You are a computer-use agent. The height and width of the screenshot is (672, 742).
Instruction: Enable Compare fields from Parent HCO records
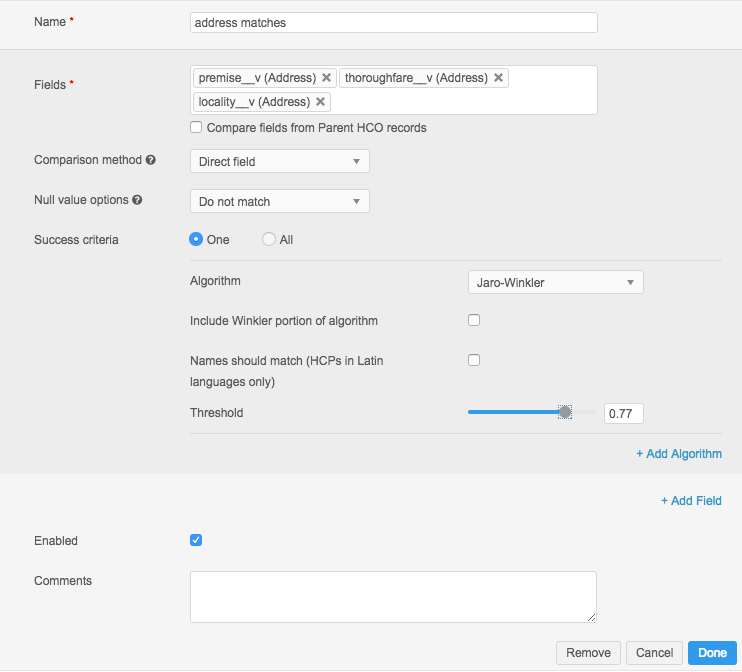(x=196, y=128)
